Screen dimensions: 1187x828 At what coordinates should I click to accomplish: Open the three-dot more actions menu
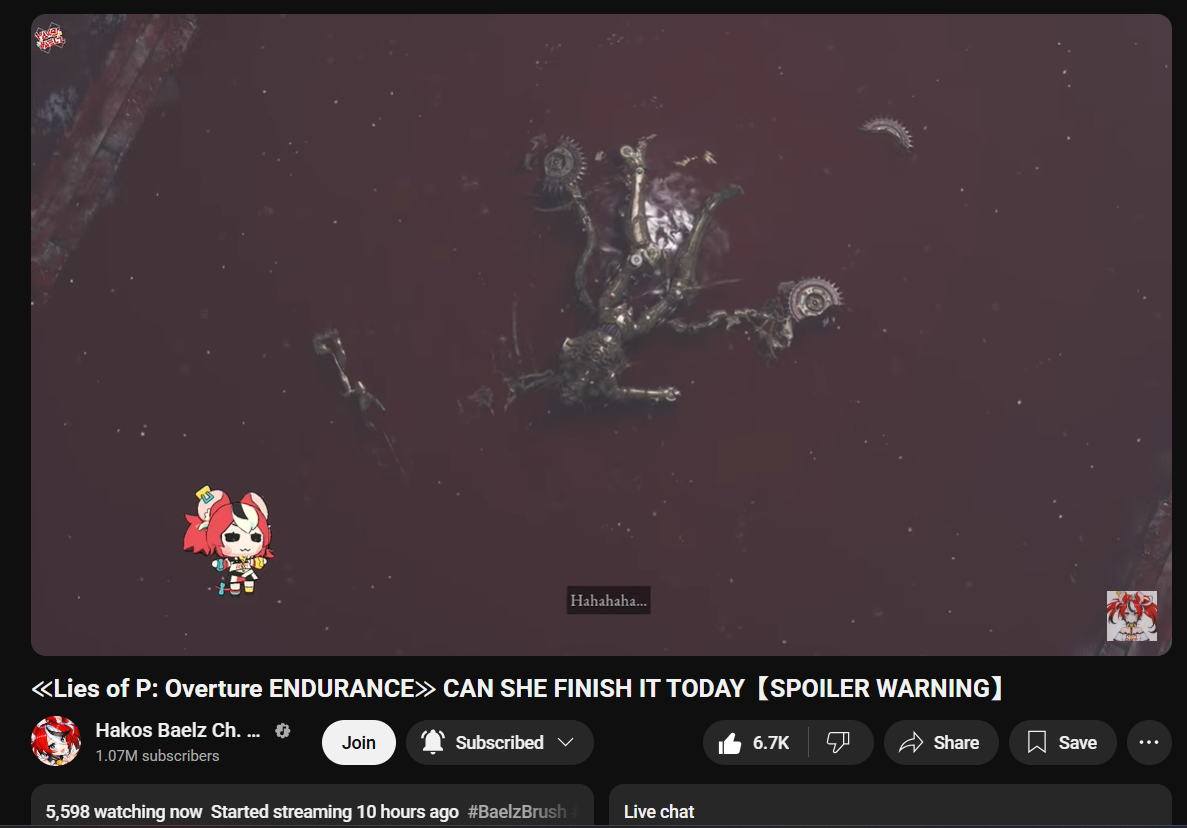(1149, 743)
